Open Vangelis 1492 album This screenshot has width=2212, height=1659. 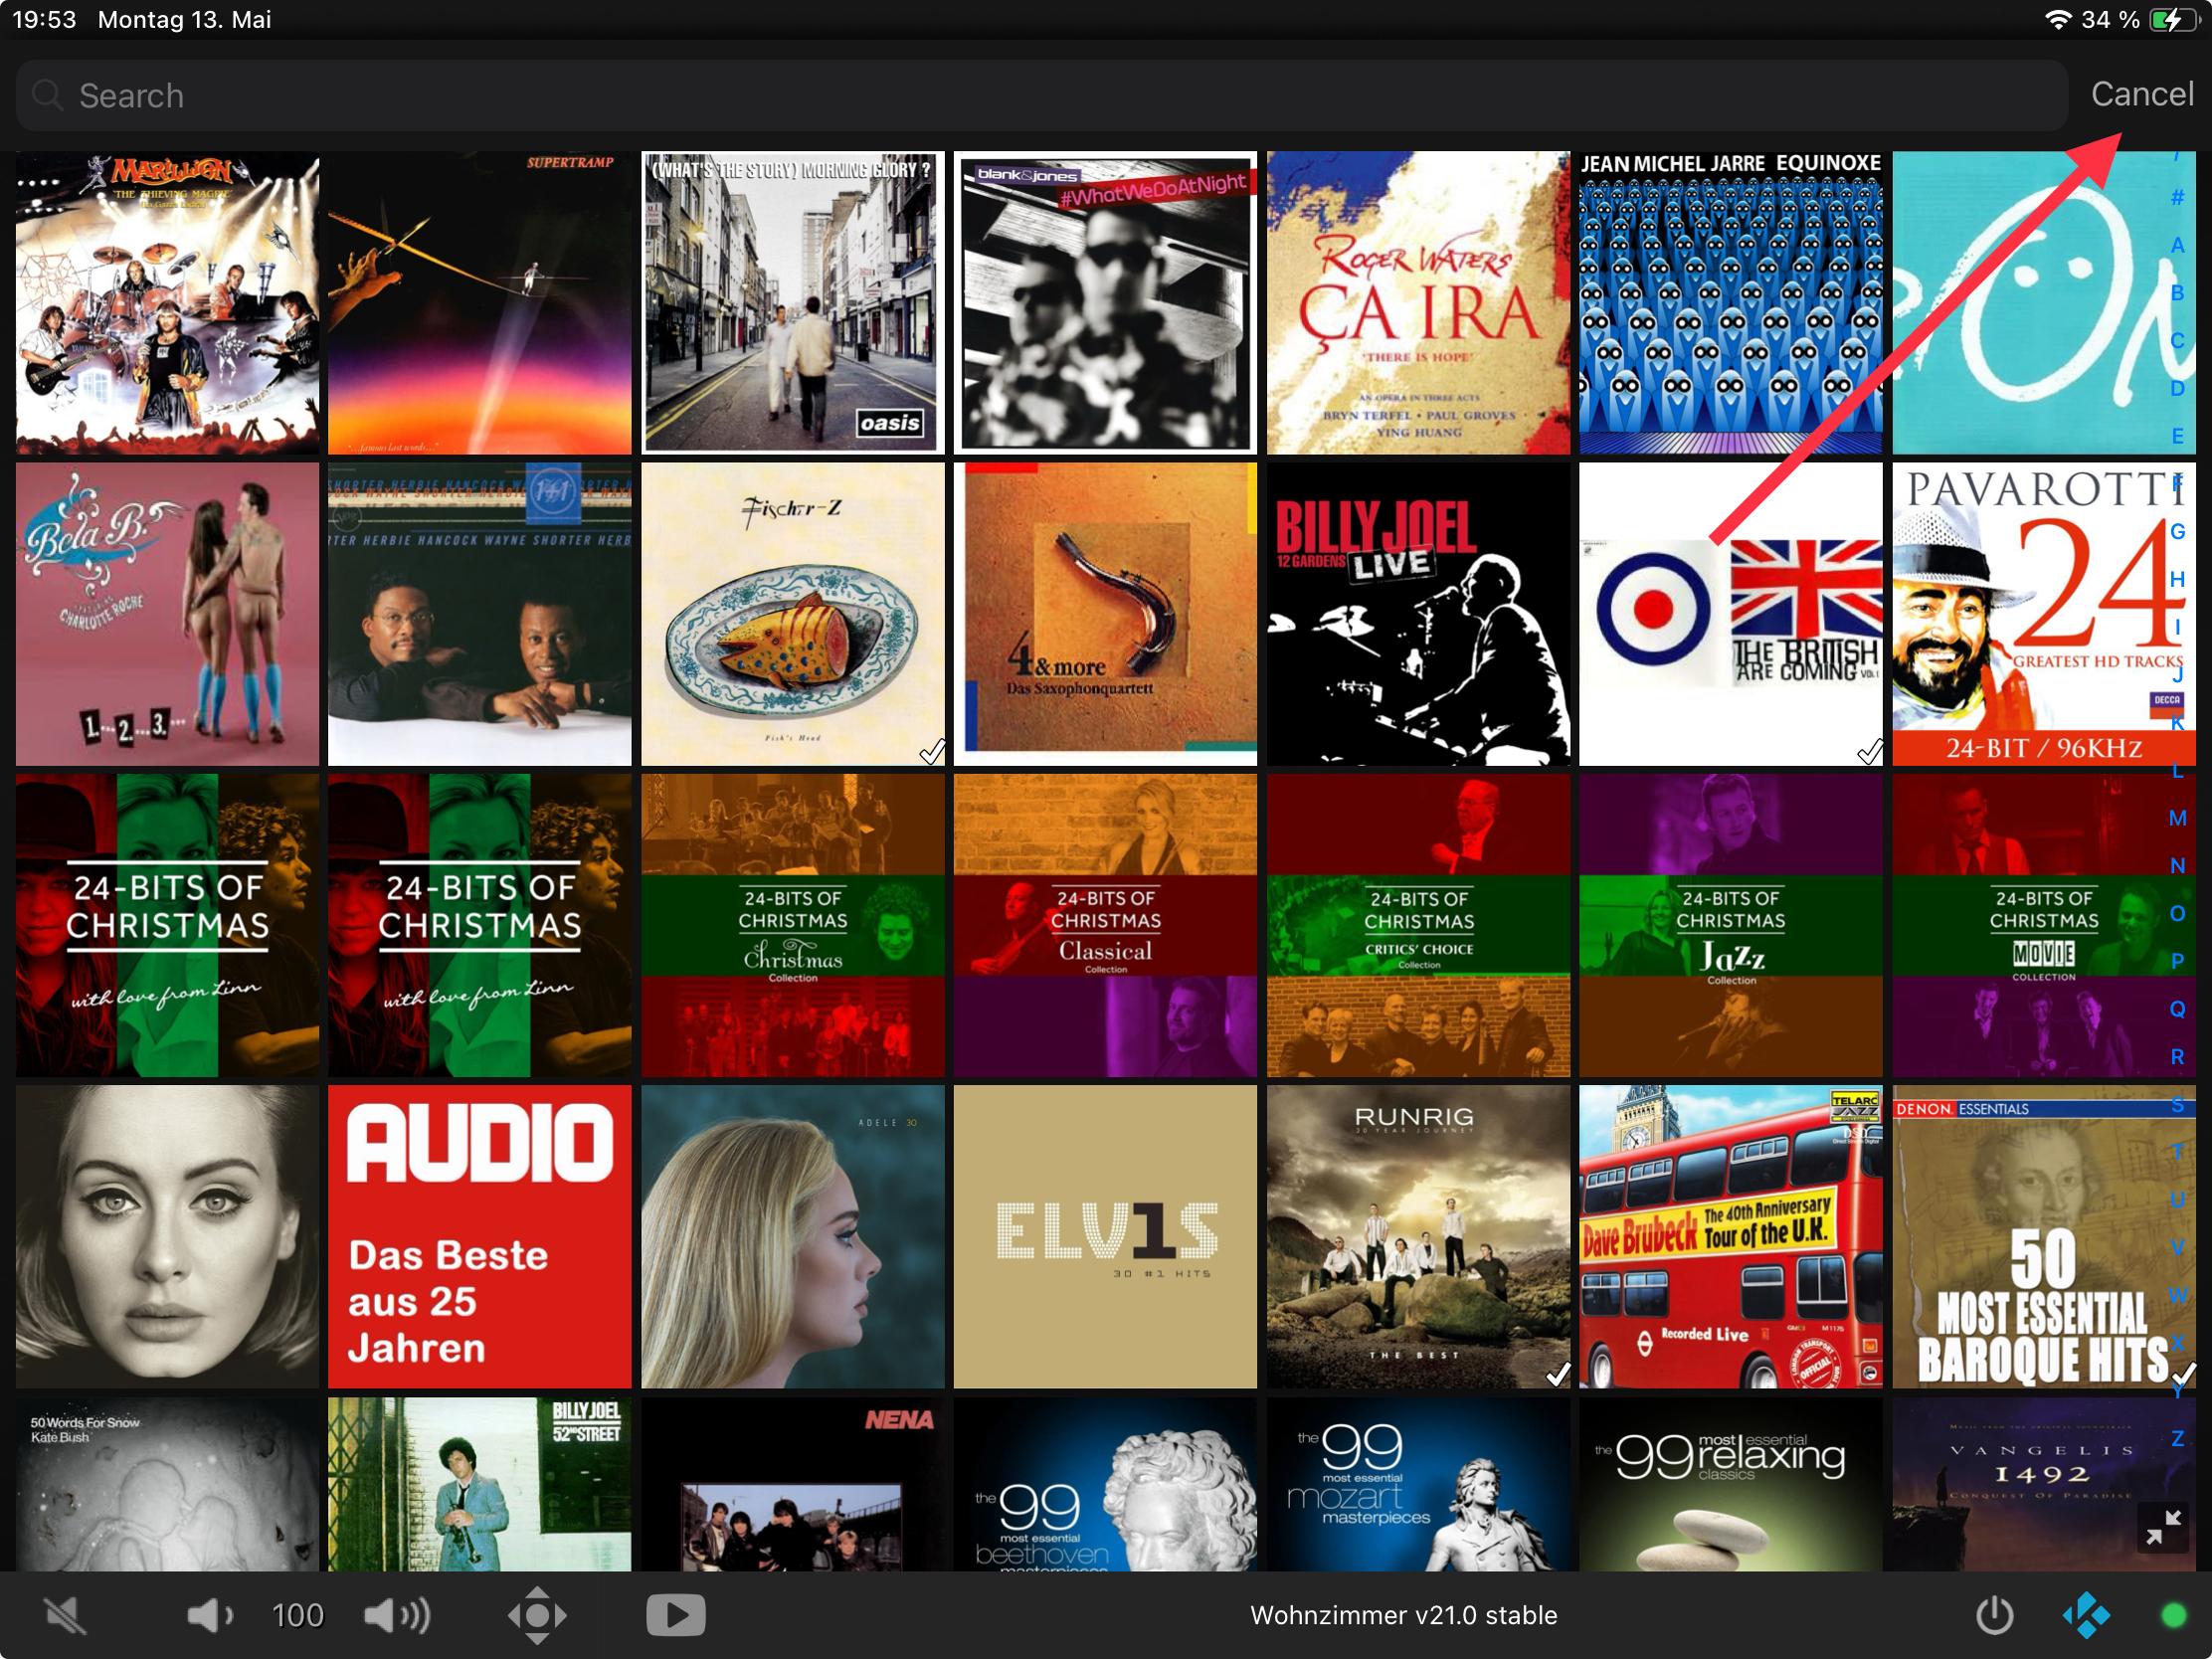pos(2043,1484)
